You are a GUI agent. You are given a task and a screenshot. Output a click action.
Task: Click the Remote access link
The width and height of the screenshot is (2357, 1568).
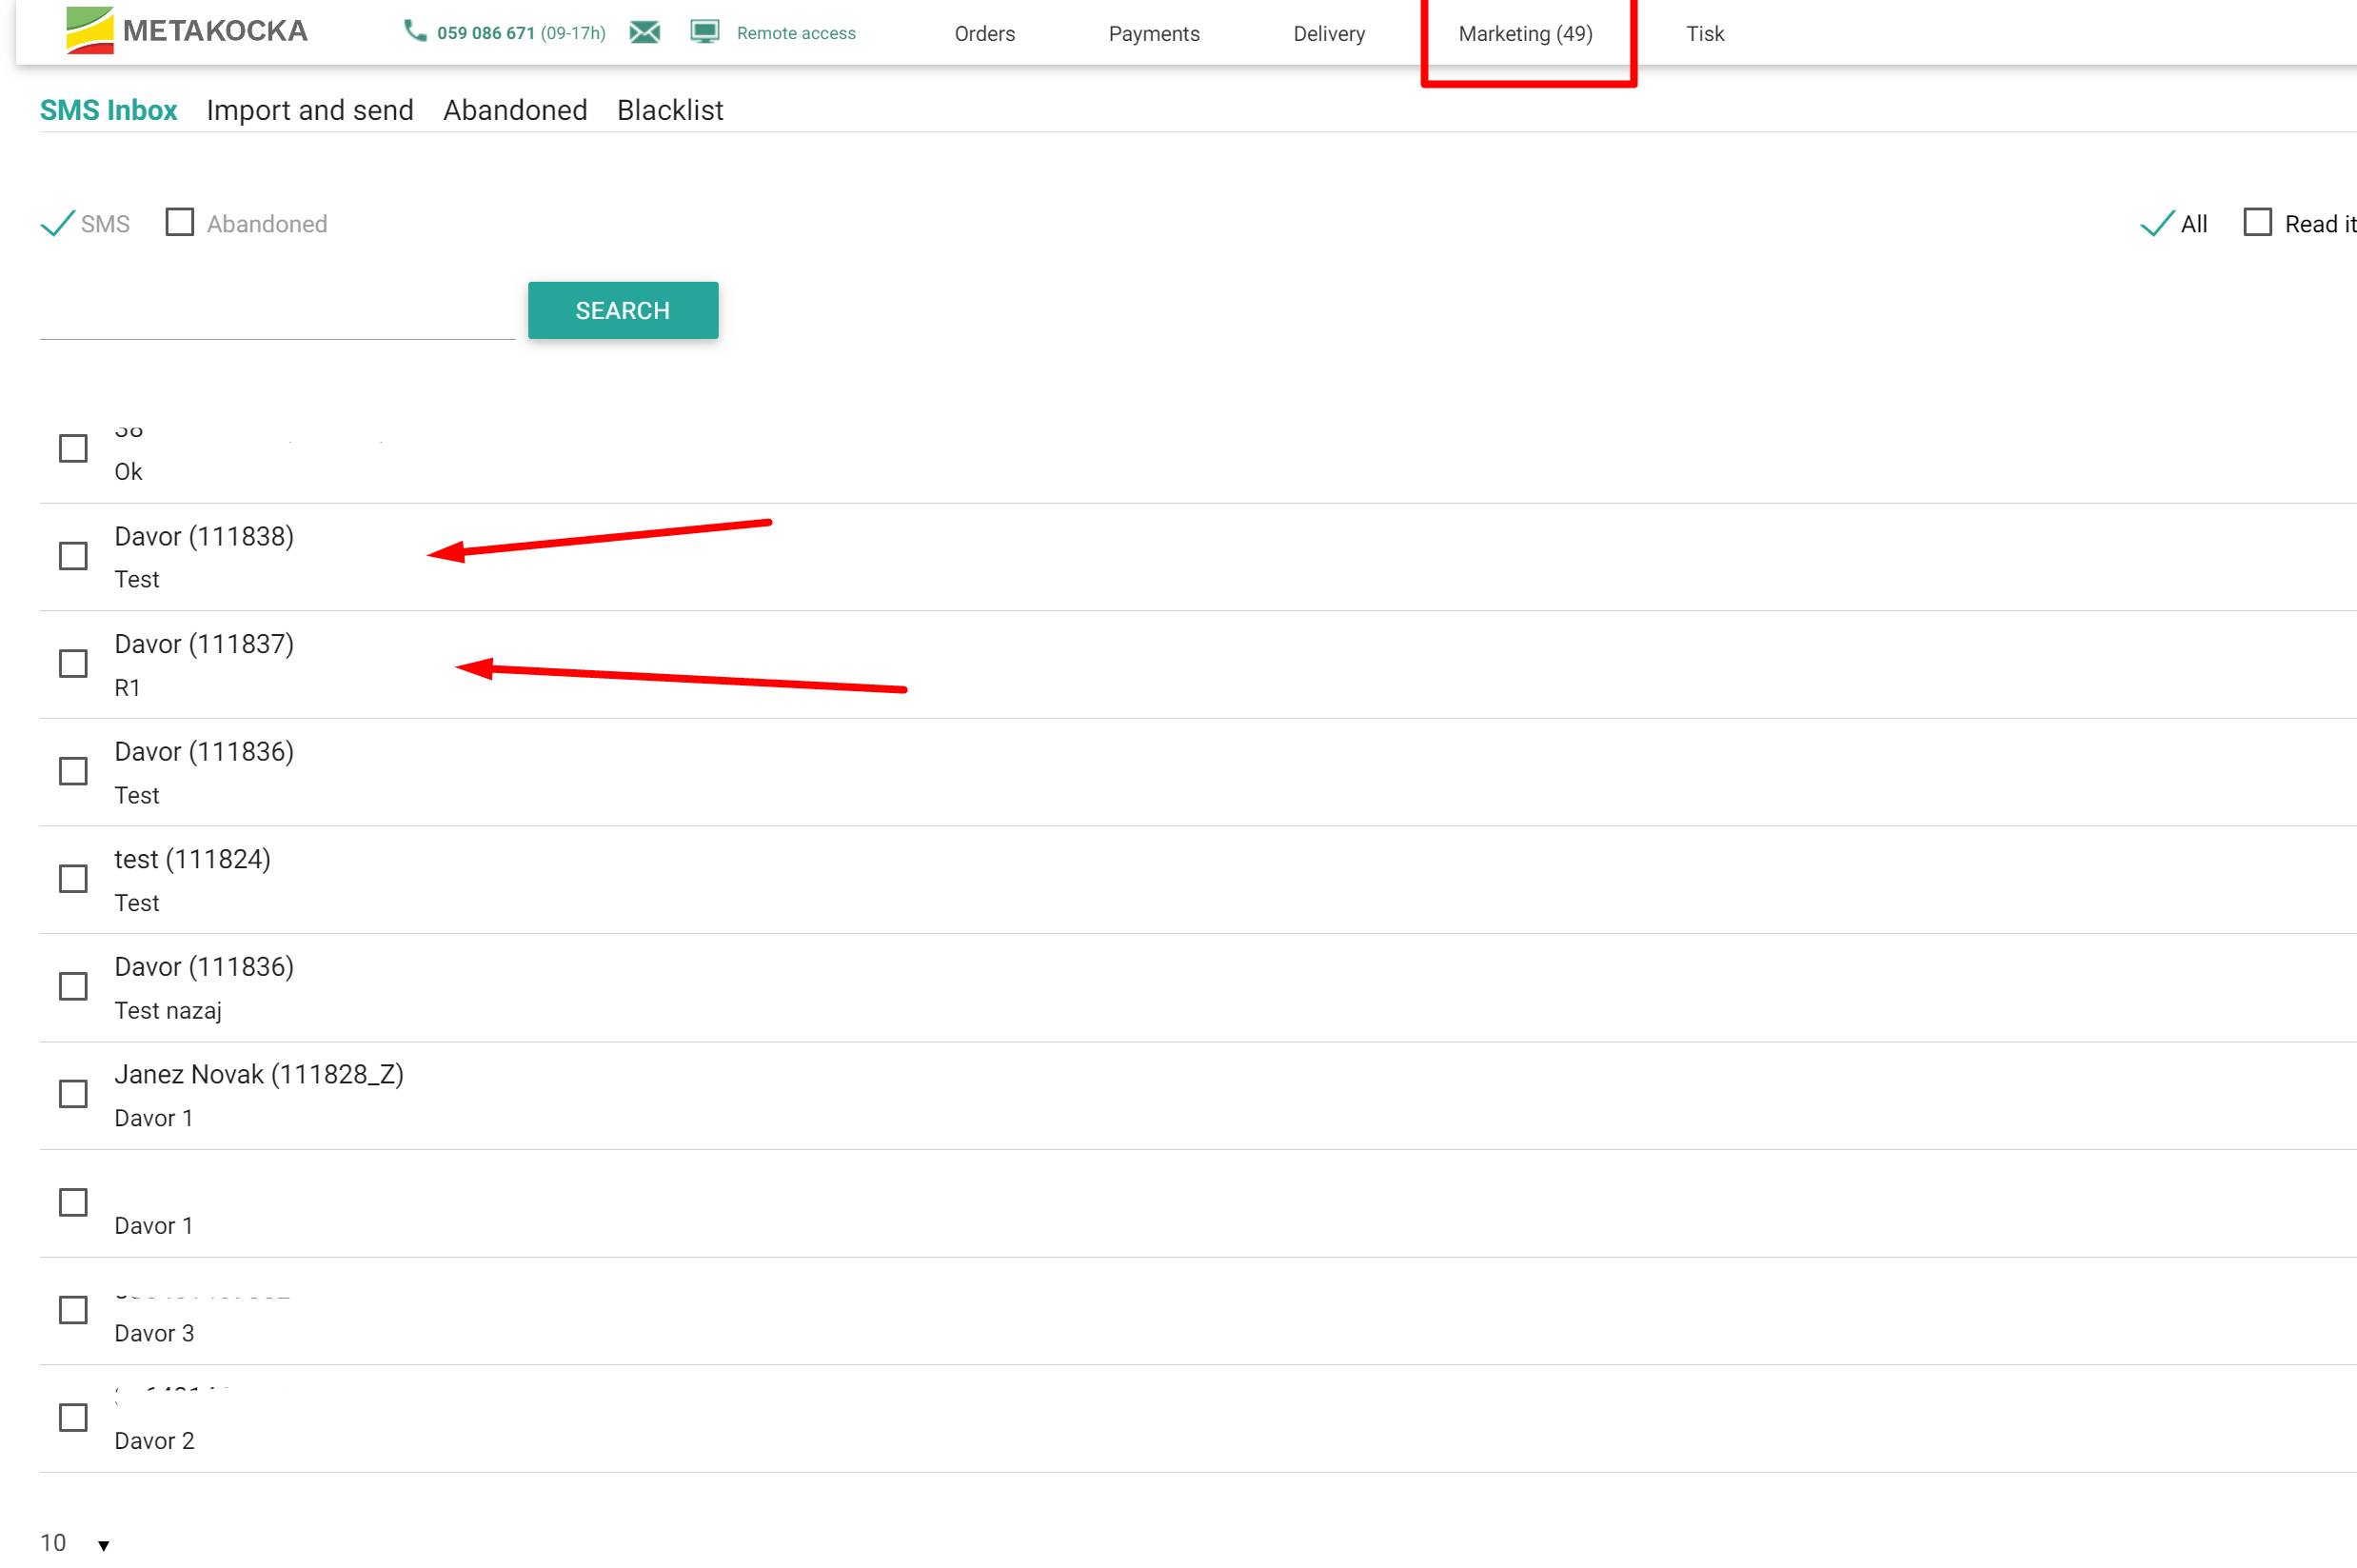(x=796, y=33)
